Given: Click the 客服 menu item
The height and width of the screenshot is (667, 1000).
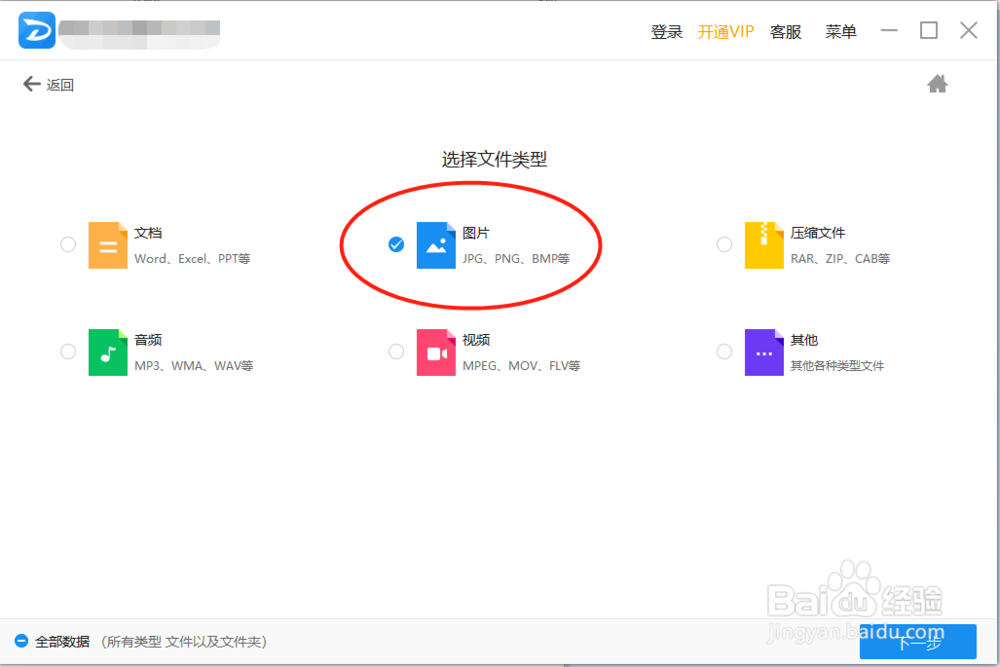Looking at the screenshot, I should tap(786, 31).
